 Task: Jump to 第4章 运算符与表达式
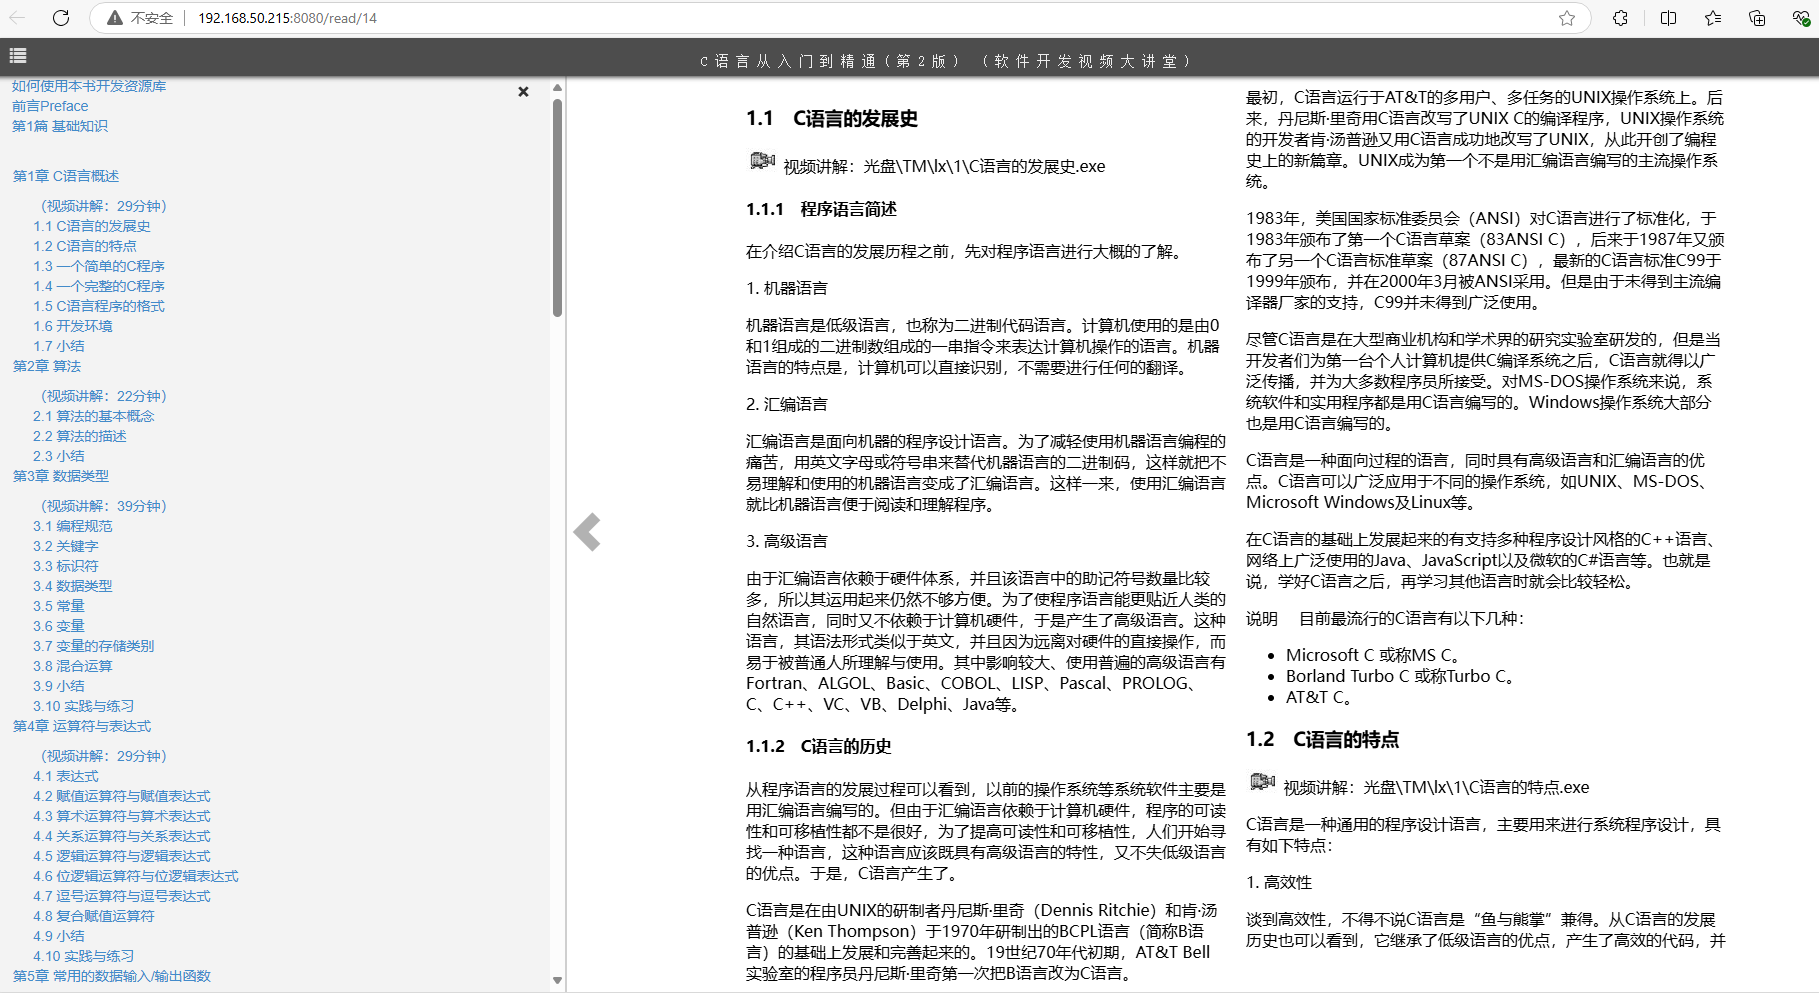82,726
